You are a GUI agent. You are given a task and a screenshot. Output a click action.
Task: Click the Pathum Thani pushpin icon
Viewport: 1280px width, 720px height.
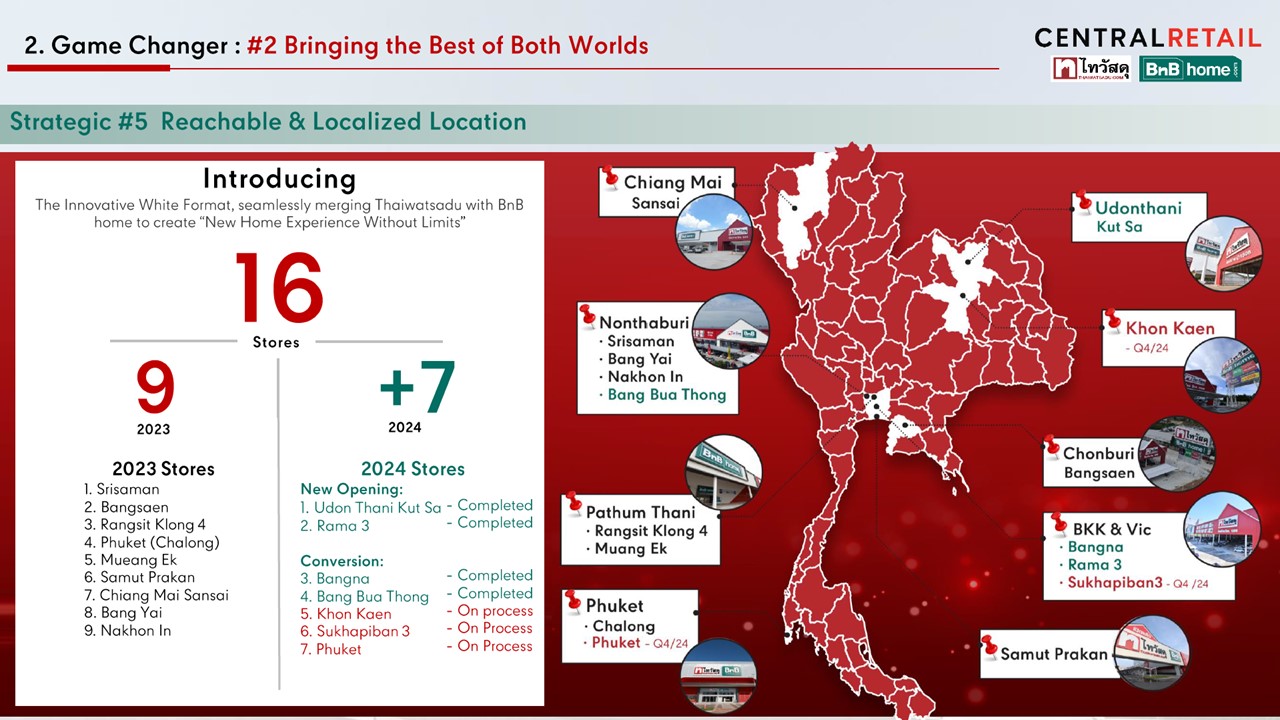click(574, 504)
